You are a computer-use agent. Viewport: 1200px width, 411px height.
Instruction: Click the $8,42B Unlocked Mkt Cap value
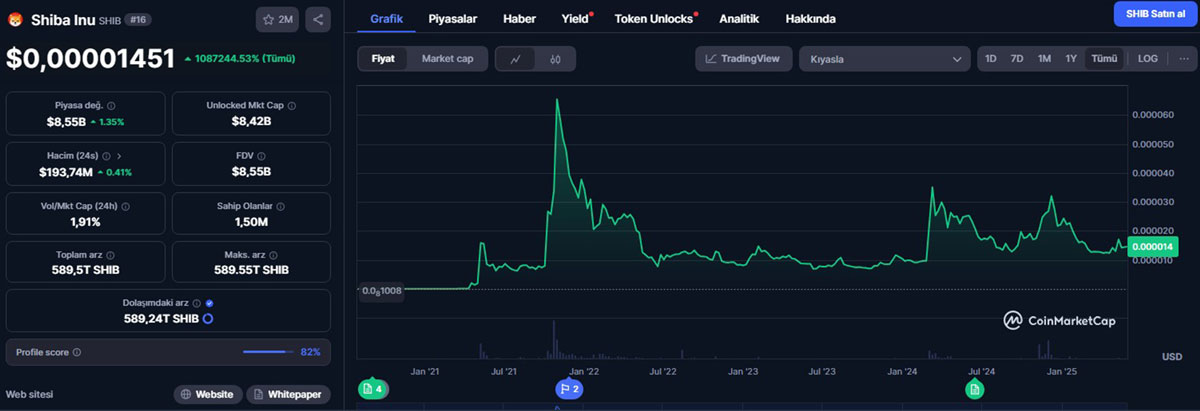coord(251,122)
